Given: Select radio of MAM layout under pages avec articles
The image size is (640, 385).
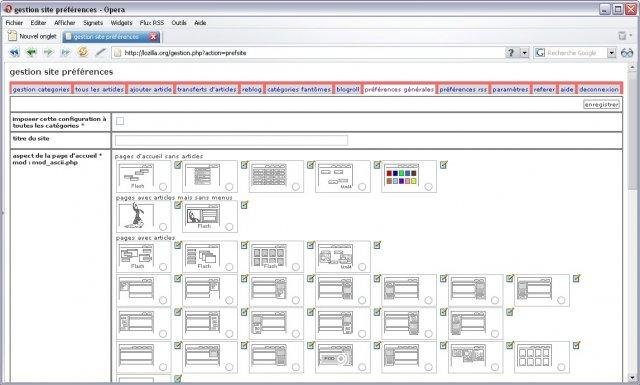Looking at the screenshot, I should click(362, 267).
